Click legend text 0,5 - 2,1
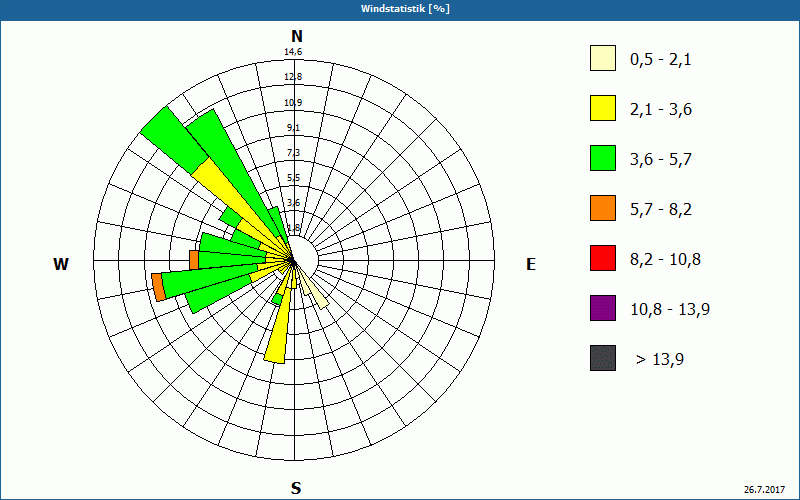 661,60
